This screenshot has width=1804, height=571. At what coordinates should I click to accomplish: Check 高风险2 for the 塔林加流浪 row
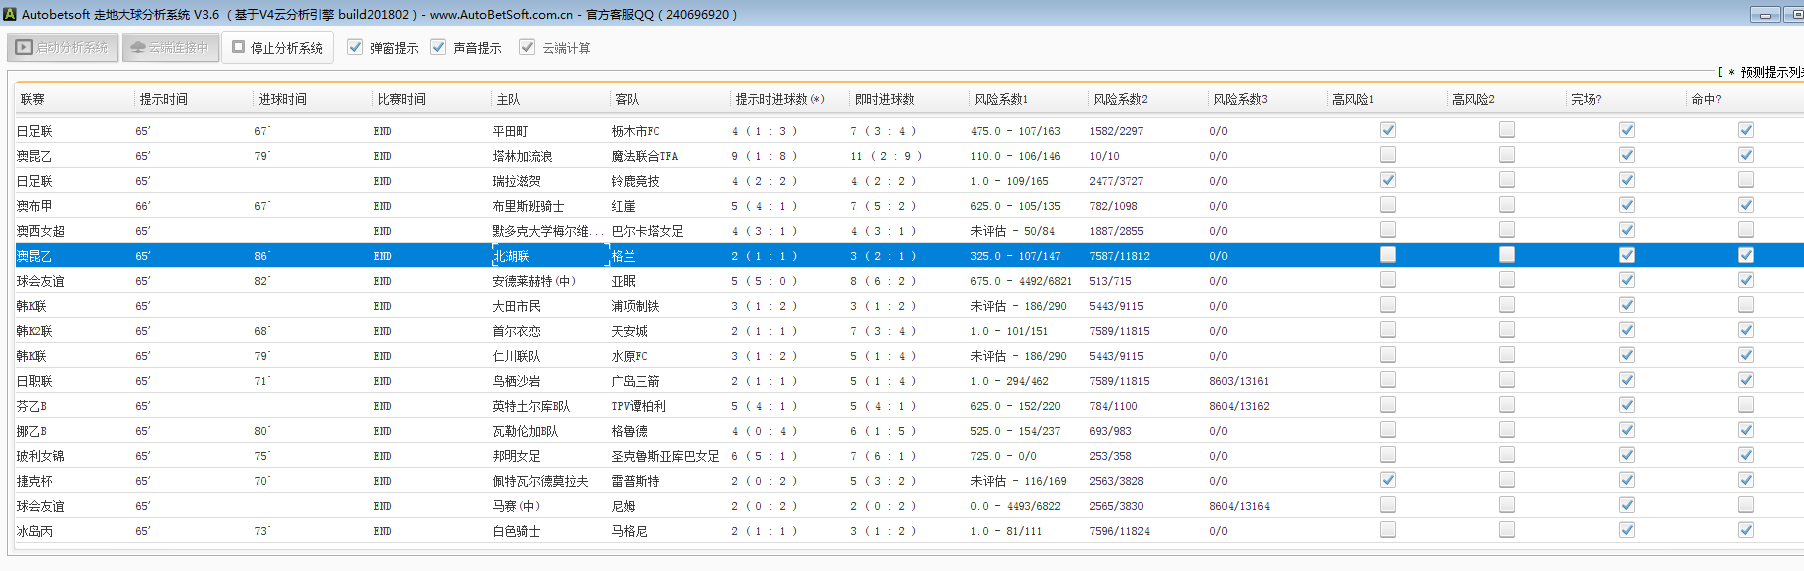pyautogui.click(x=1506, y=155)
